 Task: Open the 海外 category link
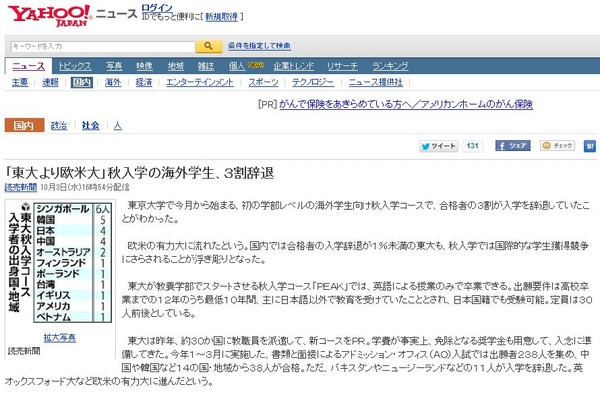pyautogui.click(x=113, y=82)
